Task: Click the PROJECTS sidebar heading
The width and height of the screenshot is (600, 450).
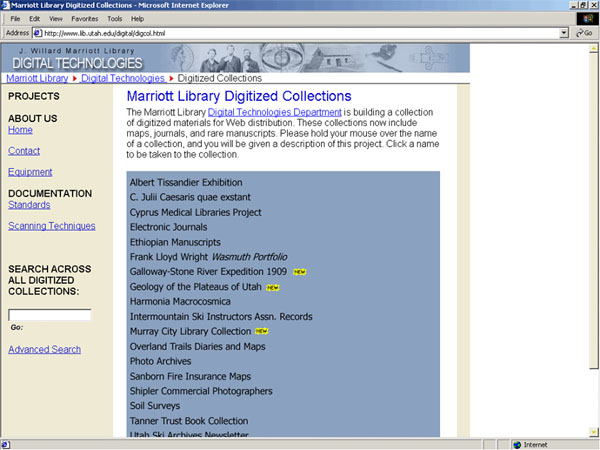Action: [34, 96]
